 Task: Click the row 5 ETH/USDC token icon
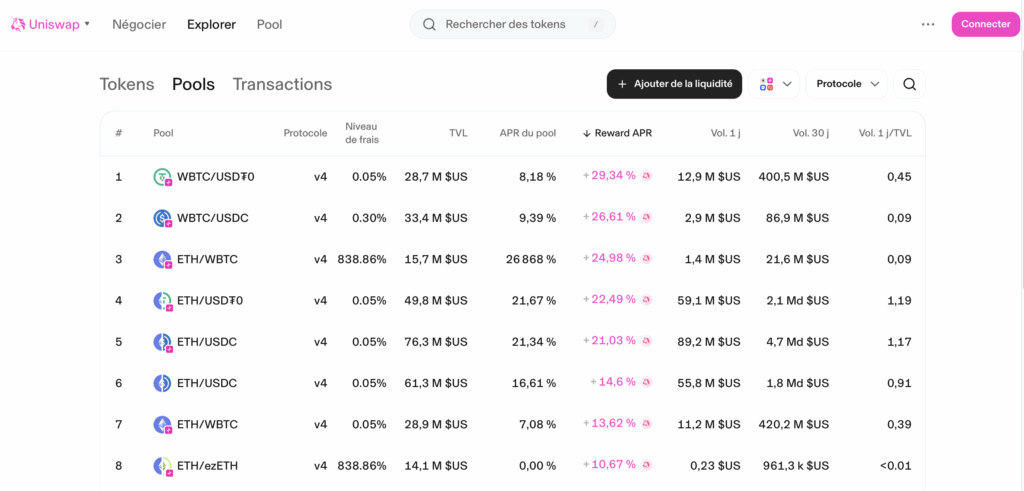pos(163,342)
